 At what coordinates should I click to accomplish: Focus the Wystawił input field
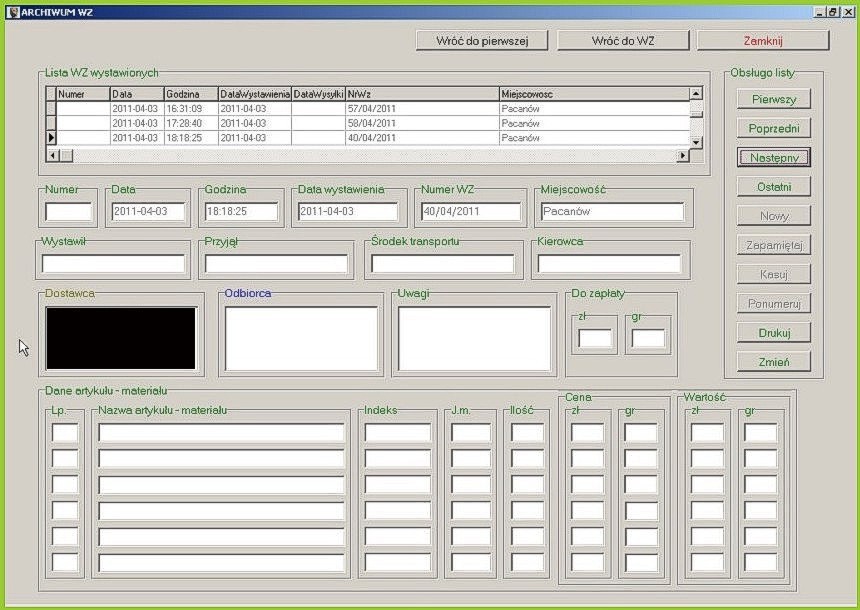point(114,264)
